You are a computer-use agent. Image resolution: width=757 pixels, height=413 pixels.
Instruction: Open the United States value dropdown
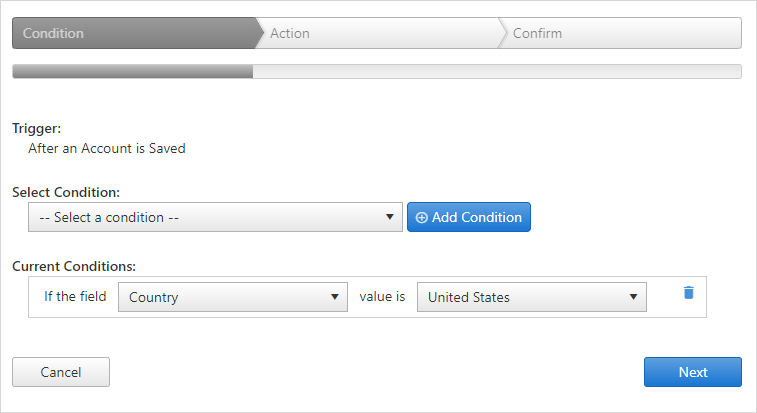pyautogui.click(x=532, y=297)
